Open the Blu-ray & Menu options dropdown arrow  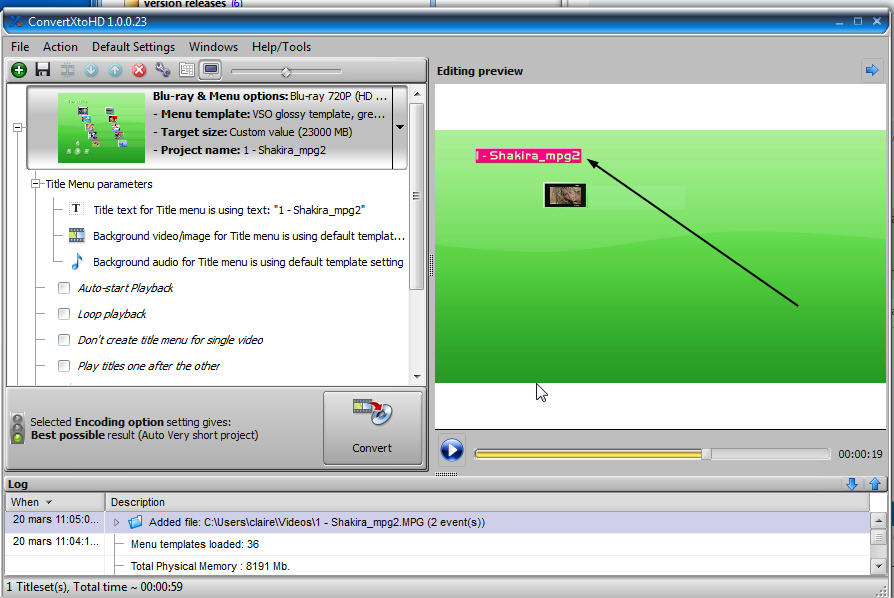[x=400, y=127]
